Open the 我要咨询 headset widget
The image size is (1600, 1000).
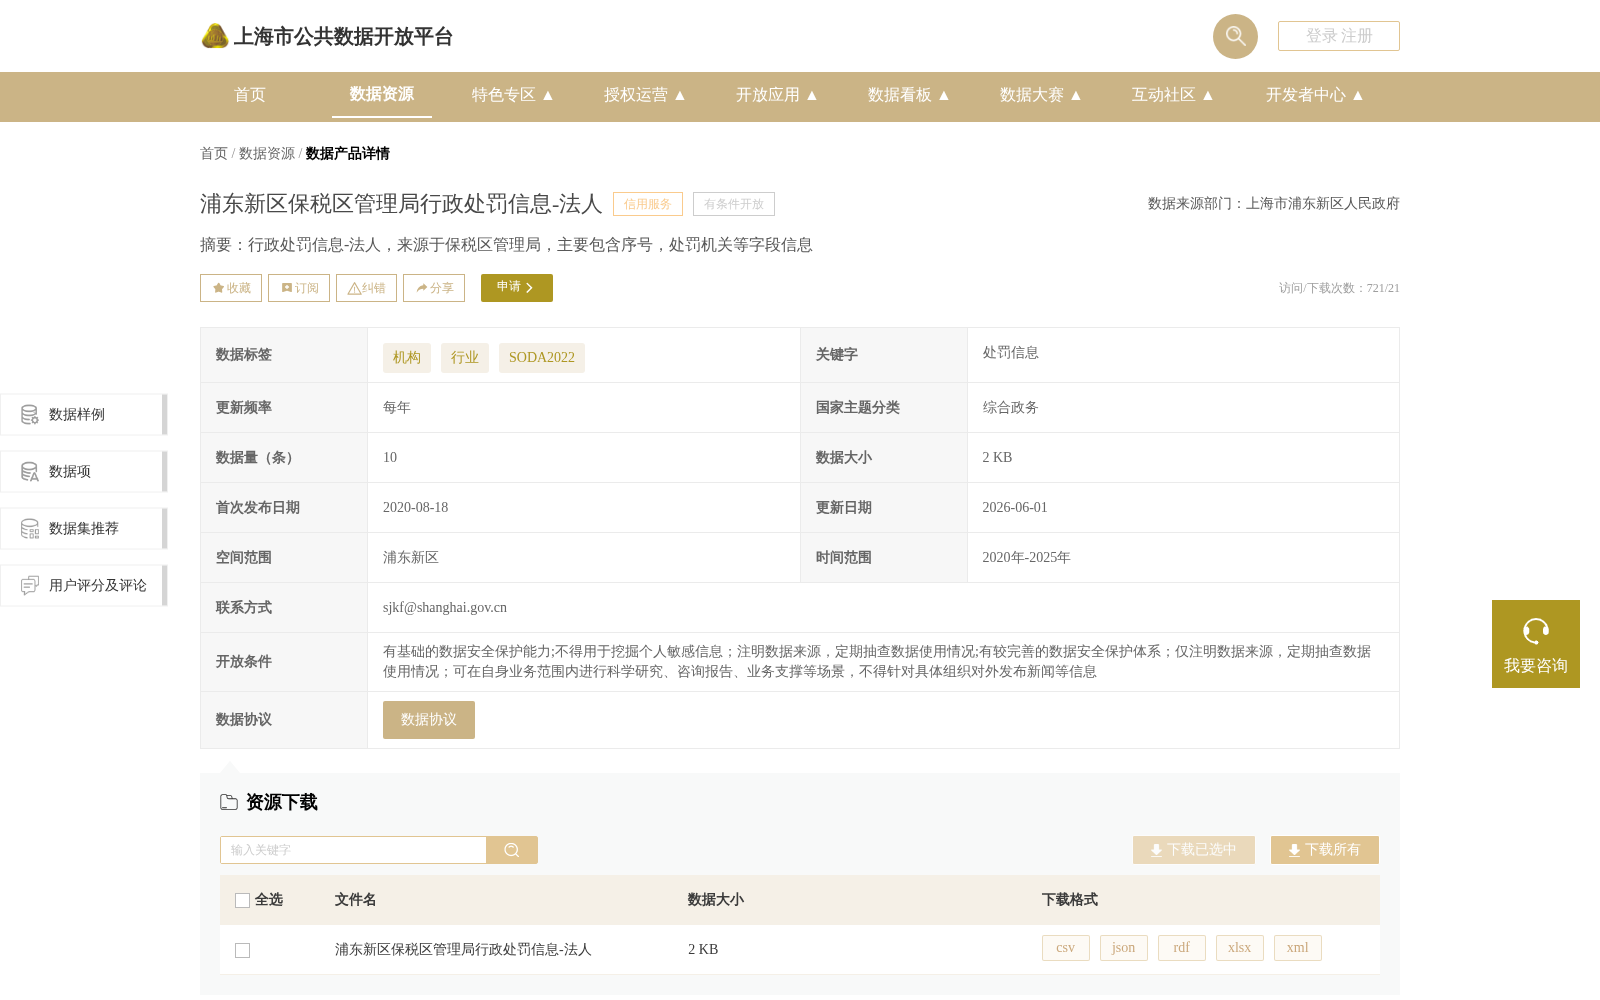click(x=1536, y=644)
